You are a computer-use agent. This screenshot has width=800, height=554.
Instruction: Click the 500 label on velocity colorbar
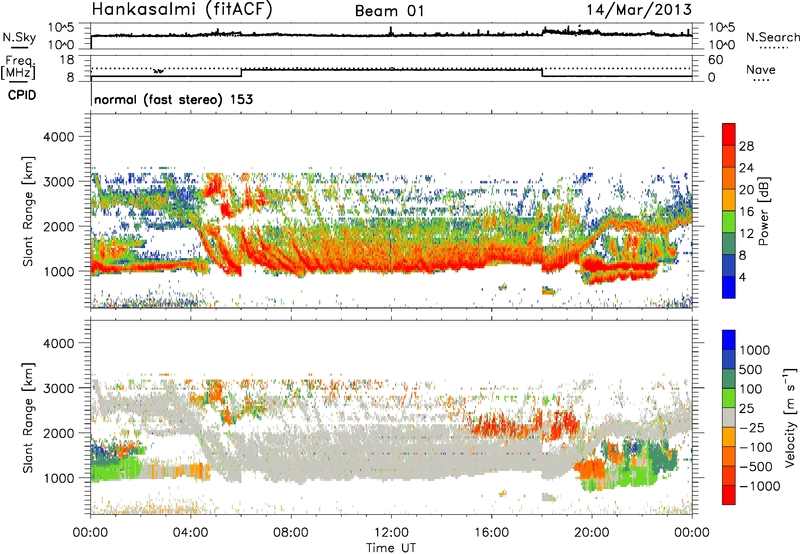751,369
